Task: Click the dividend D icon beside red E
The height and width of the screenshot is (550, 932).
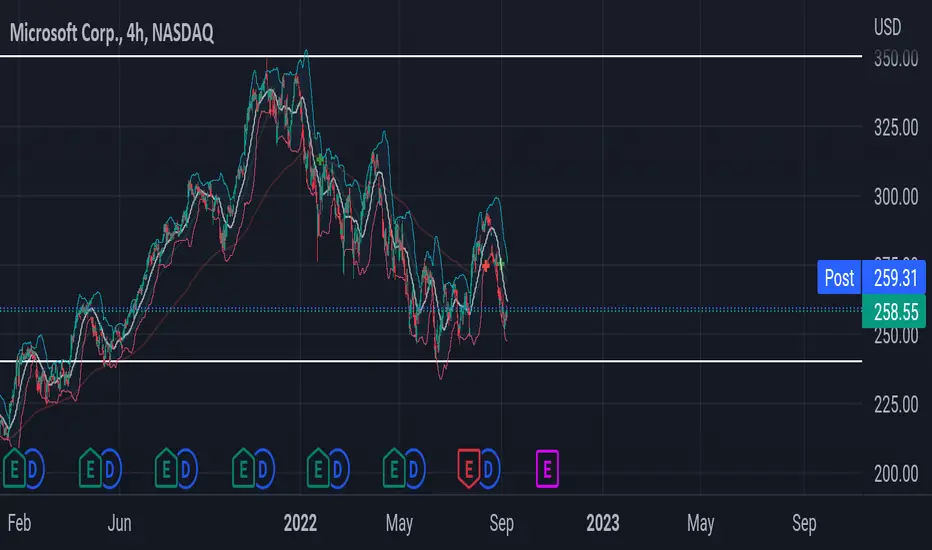Action: click(489, 469)
